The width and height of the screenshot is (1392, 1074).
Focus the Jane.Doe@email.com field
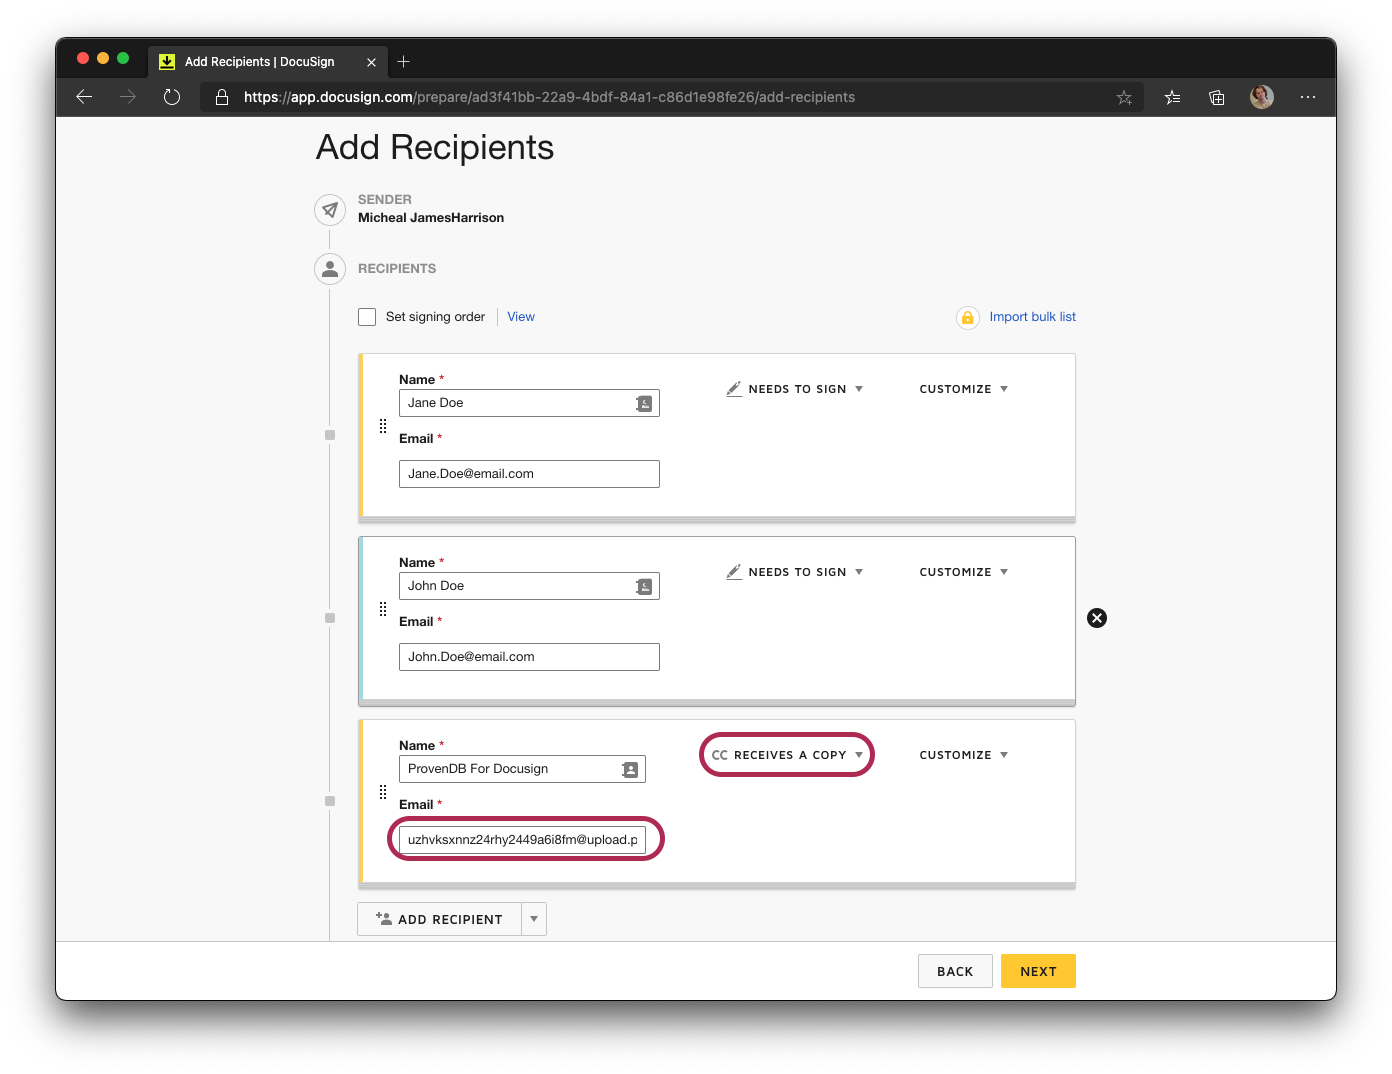pyautogui.click(x=529, y=474)
